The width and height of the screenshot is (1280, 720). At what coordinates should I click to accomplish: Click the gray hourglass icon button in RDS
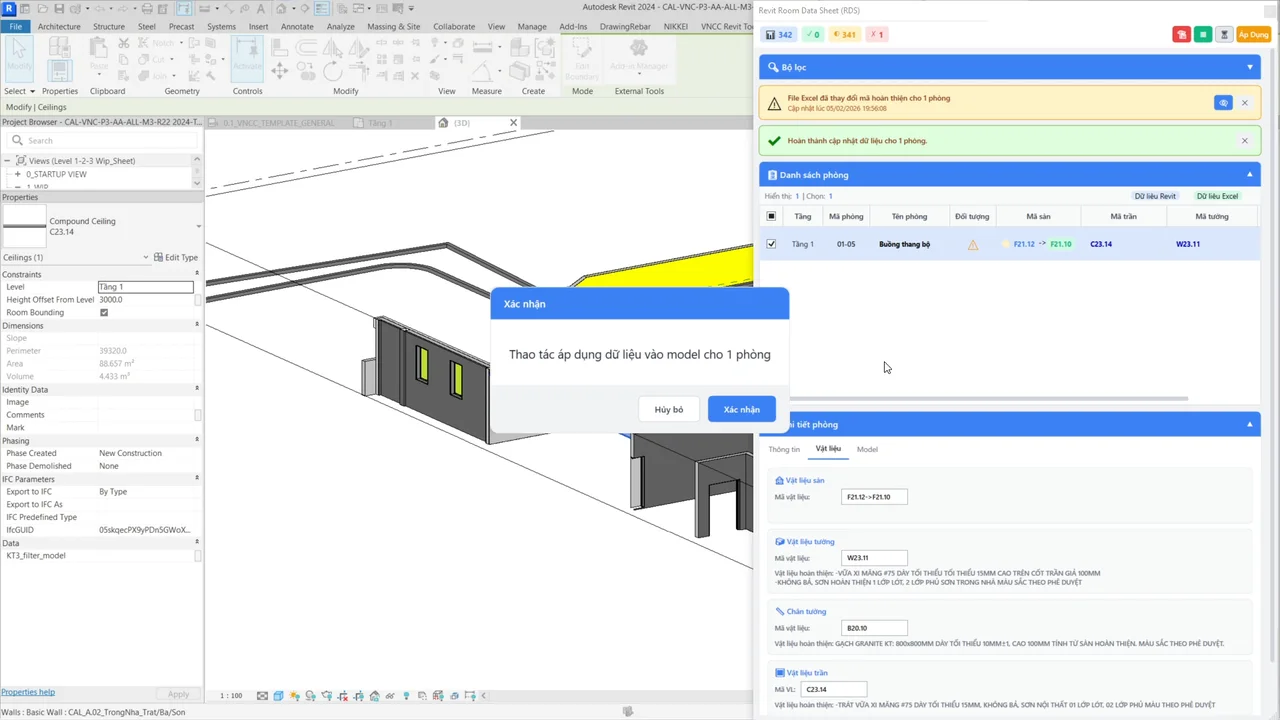tap(1224, 34)
